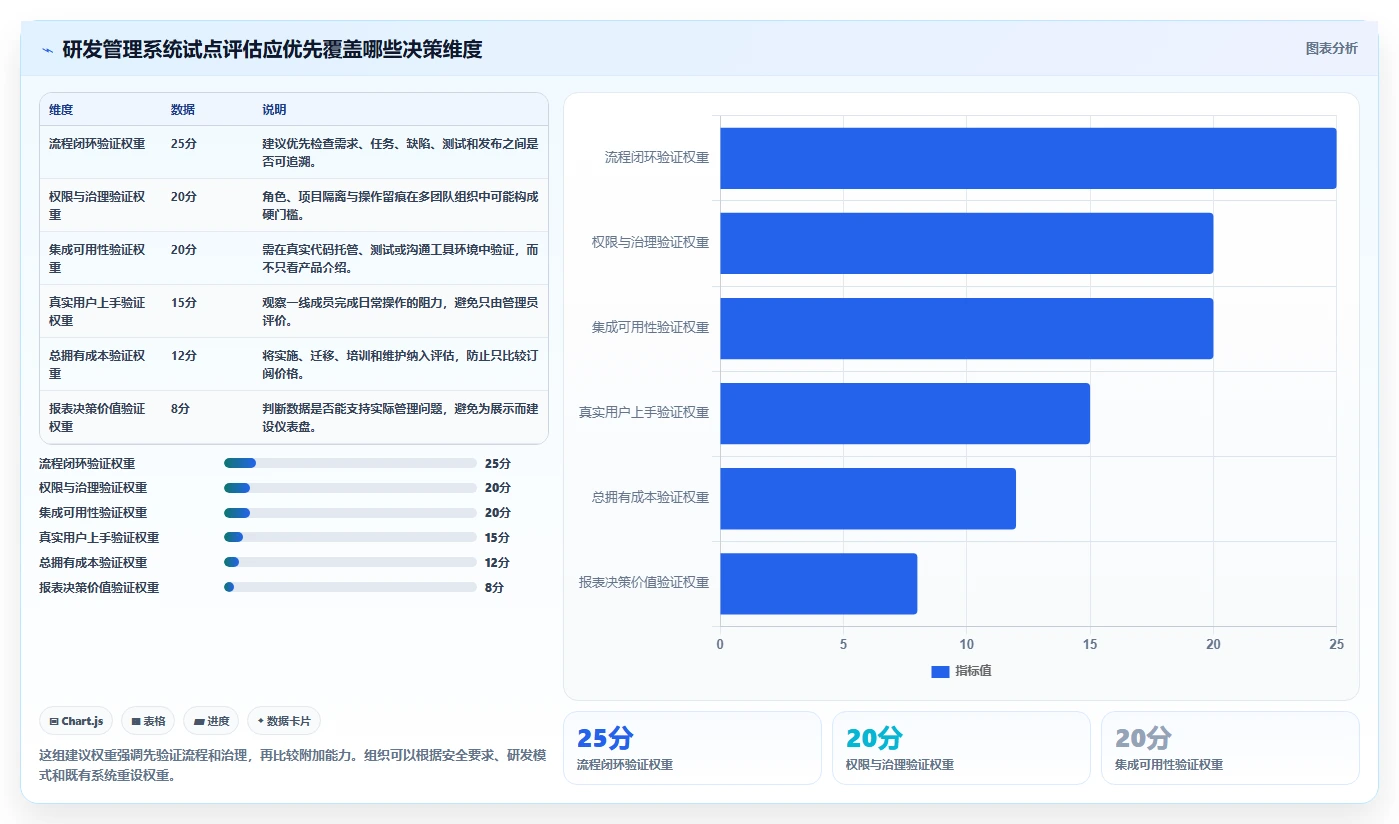
Task: Click the summary paragraph starting 这组建议权重
Action: click(x=292, y=765)
